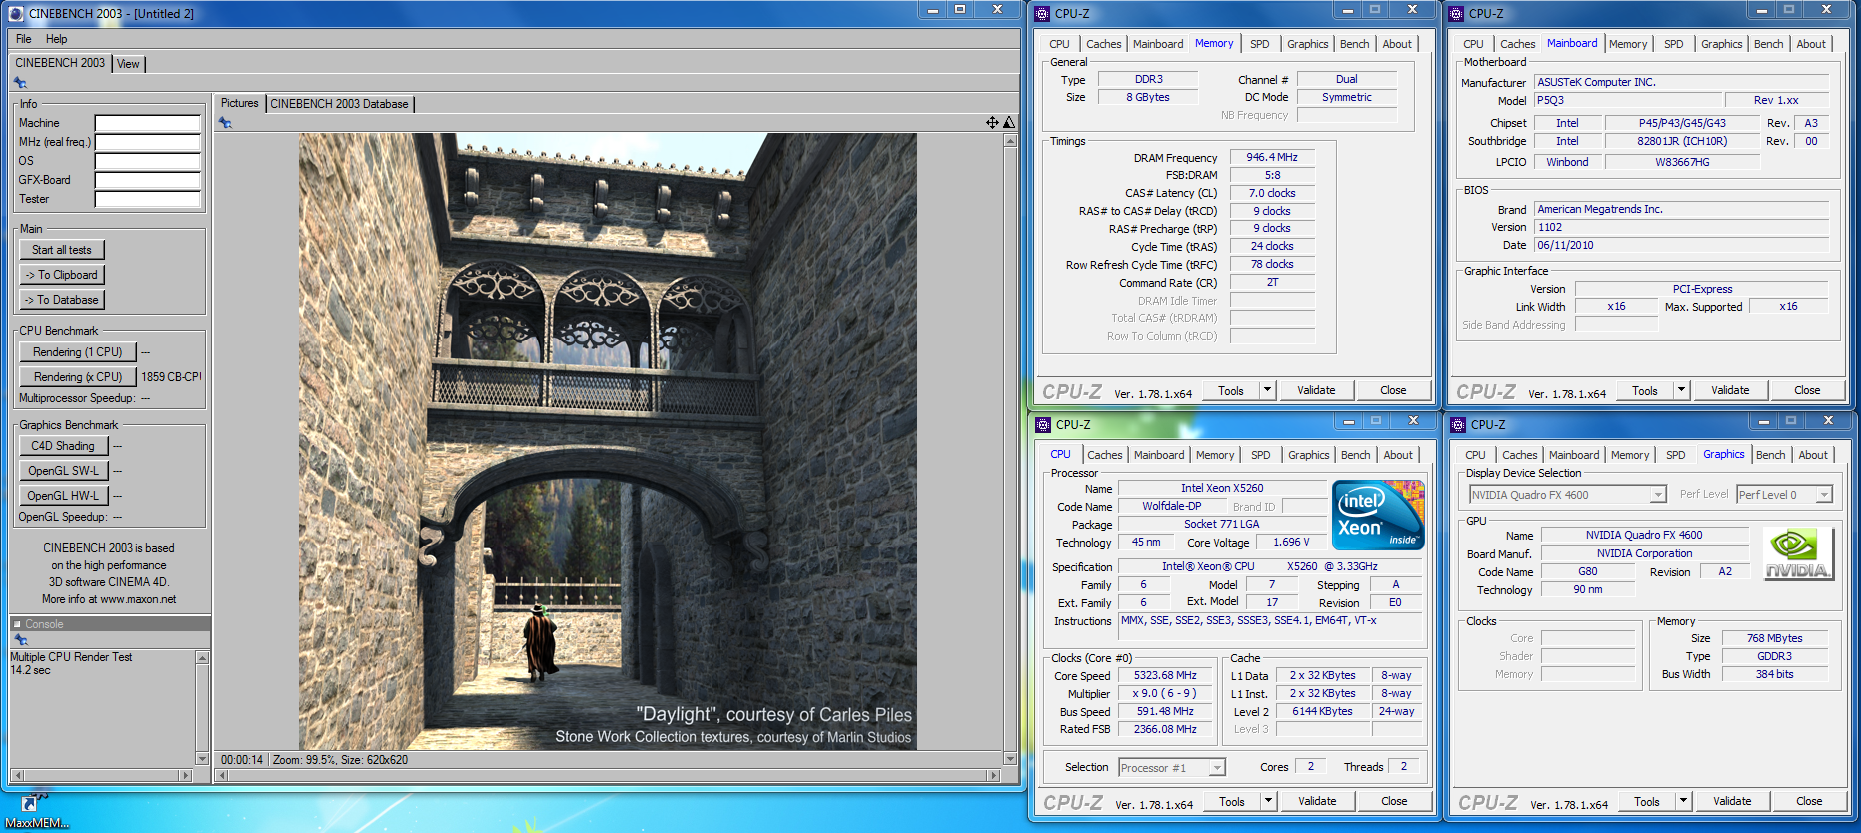
Task: Click the Start all tests button
Action: click(x=62, y=250)
